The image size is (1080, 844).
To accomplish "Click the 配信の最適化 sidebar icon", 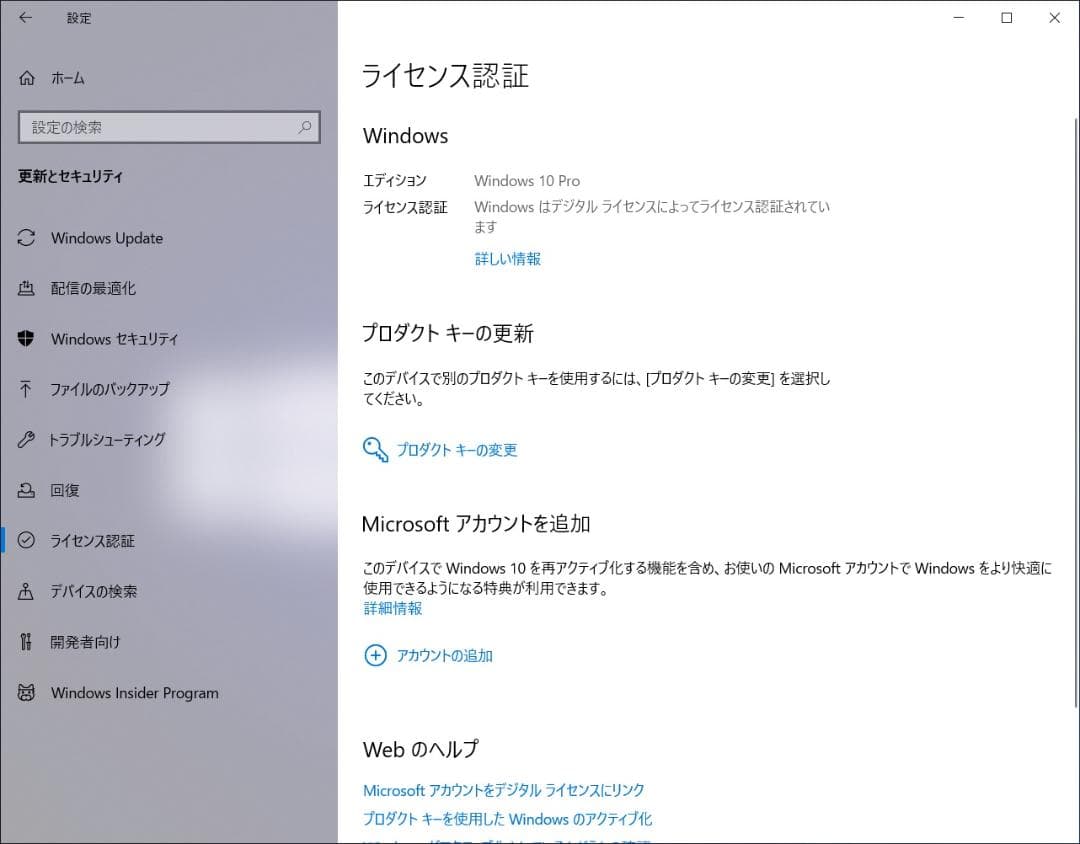I will 26,288.
